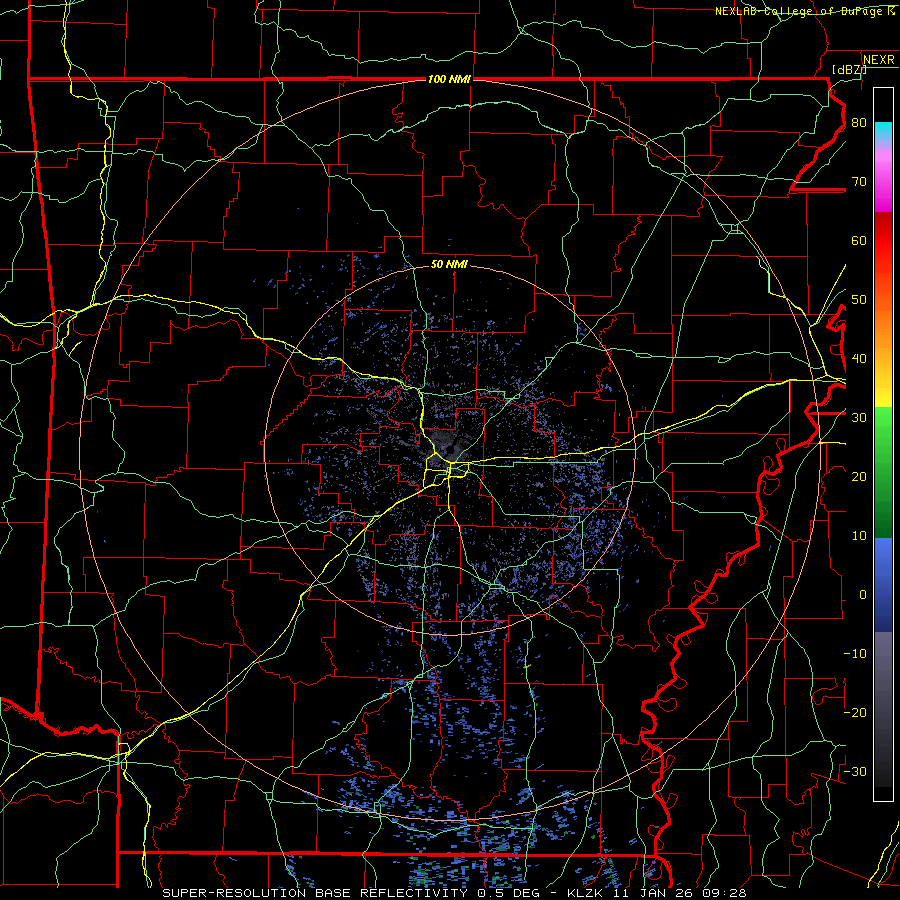Click the -30 value on the dBZ scale
Image resolution: width=900 pixels, height=900 pixels.
click(x=855, y=772)
